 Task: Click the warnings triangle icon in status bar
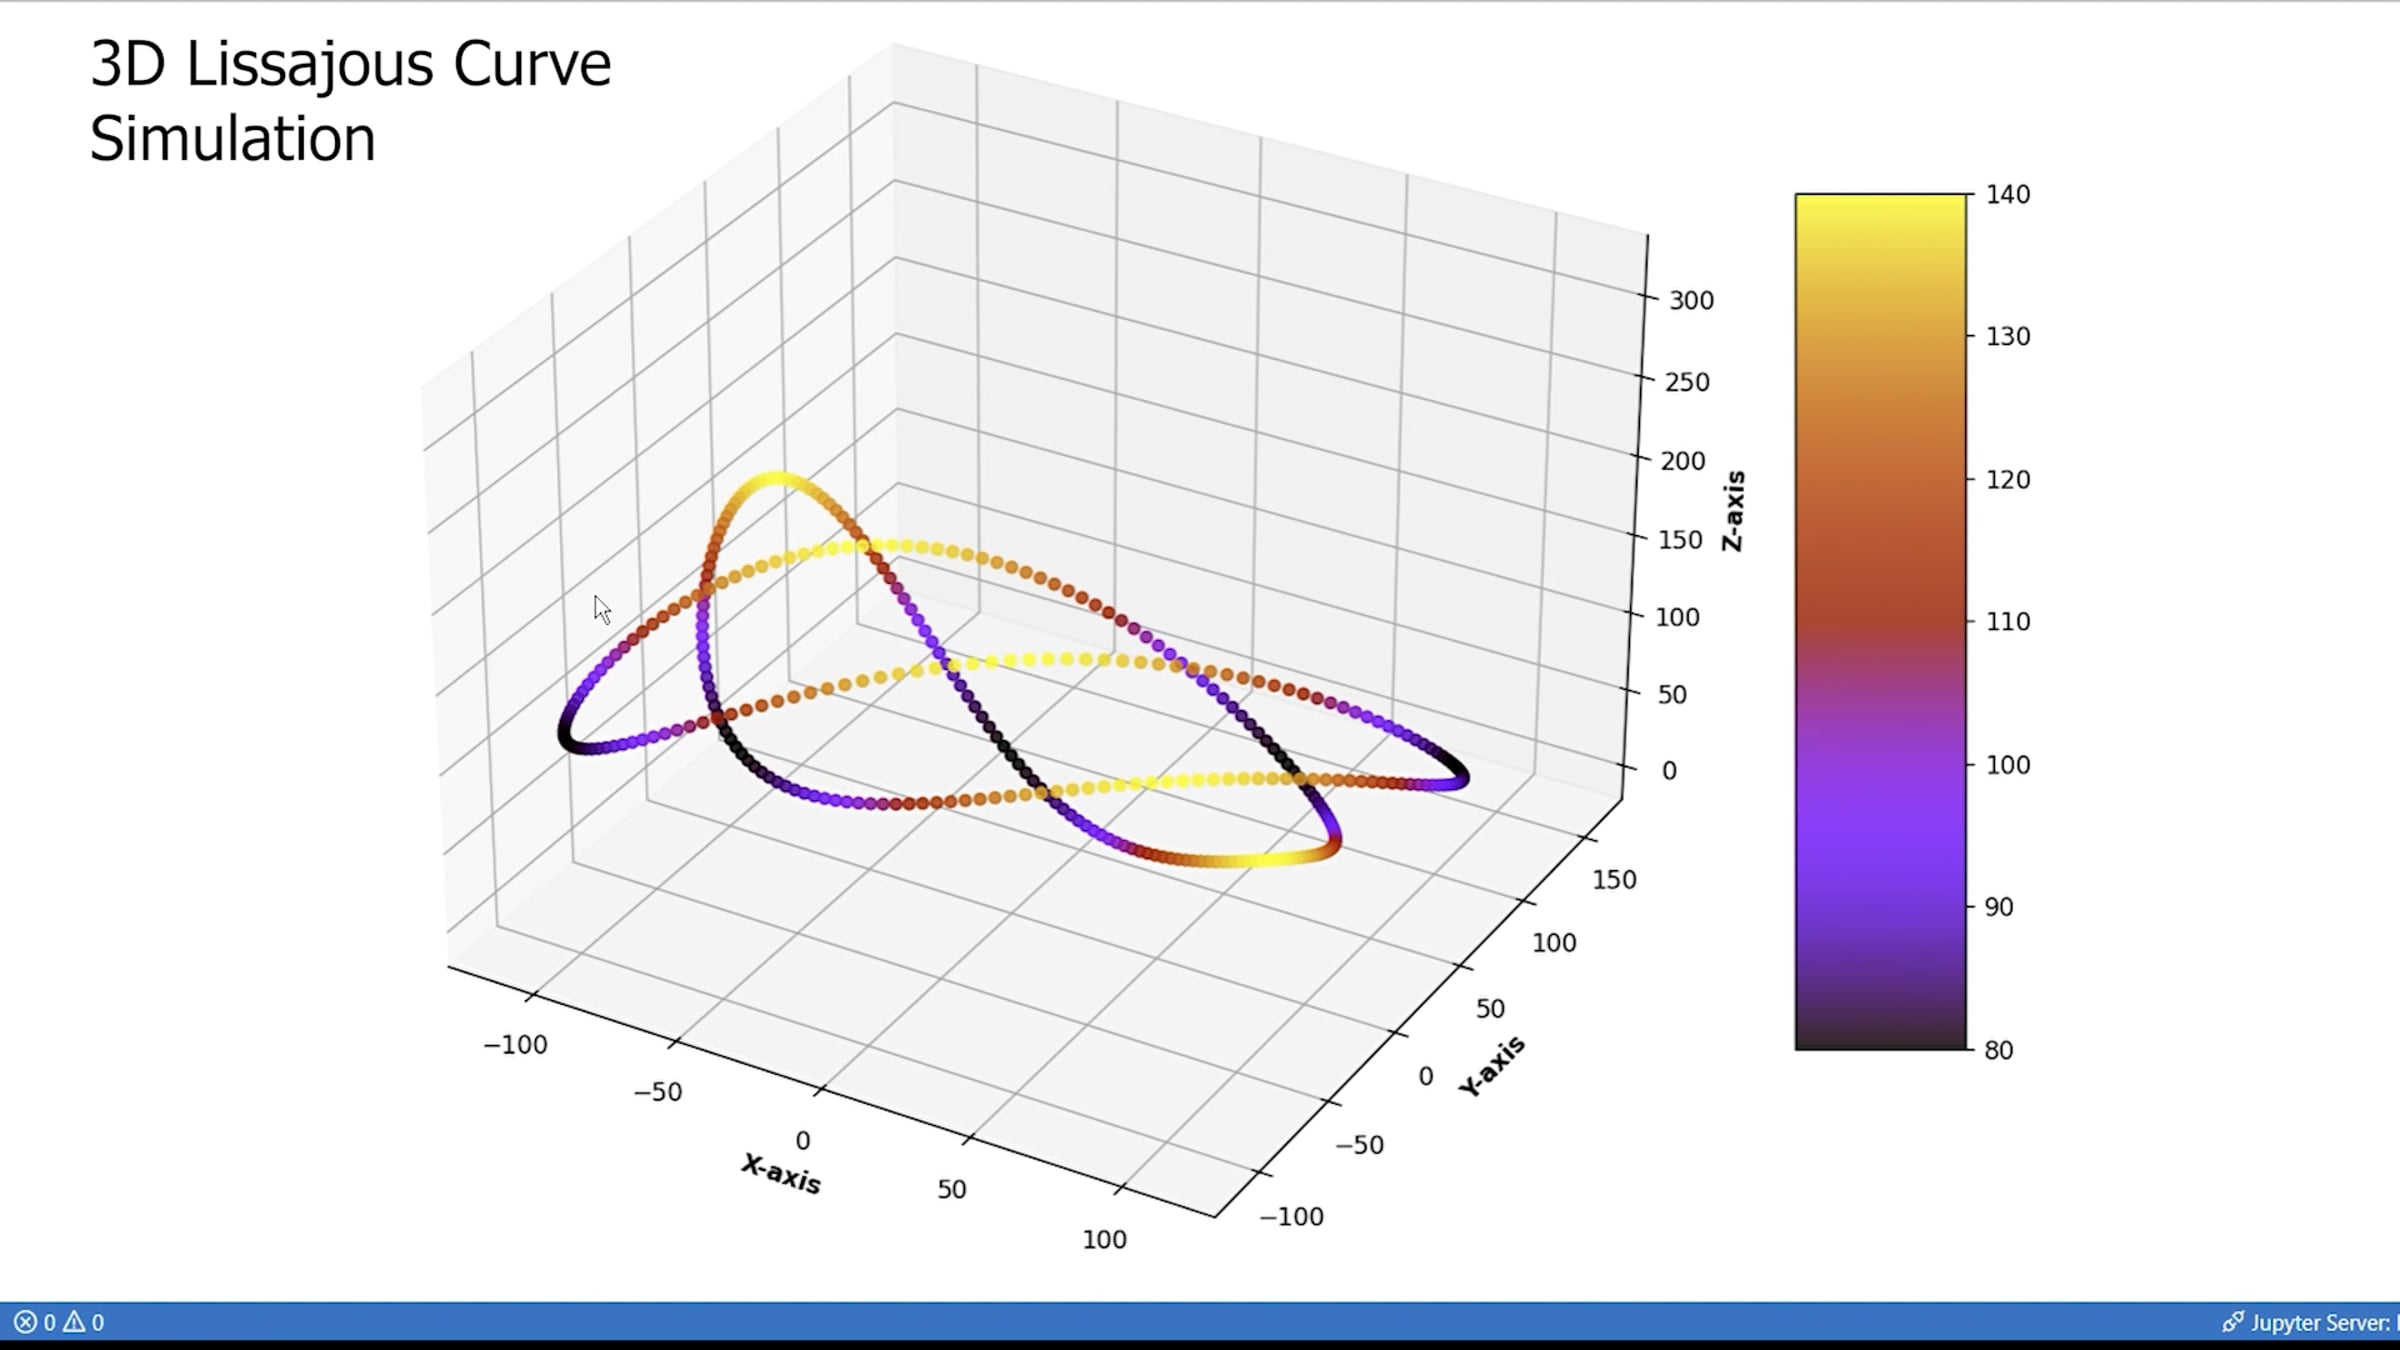pyautogui.click(x=75, y=1322)
